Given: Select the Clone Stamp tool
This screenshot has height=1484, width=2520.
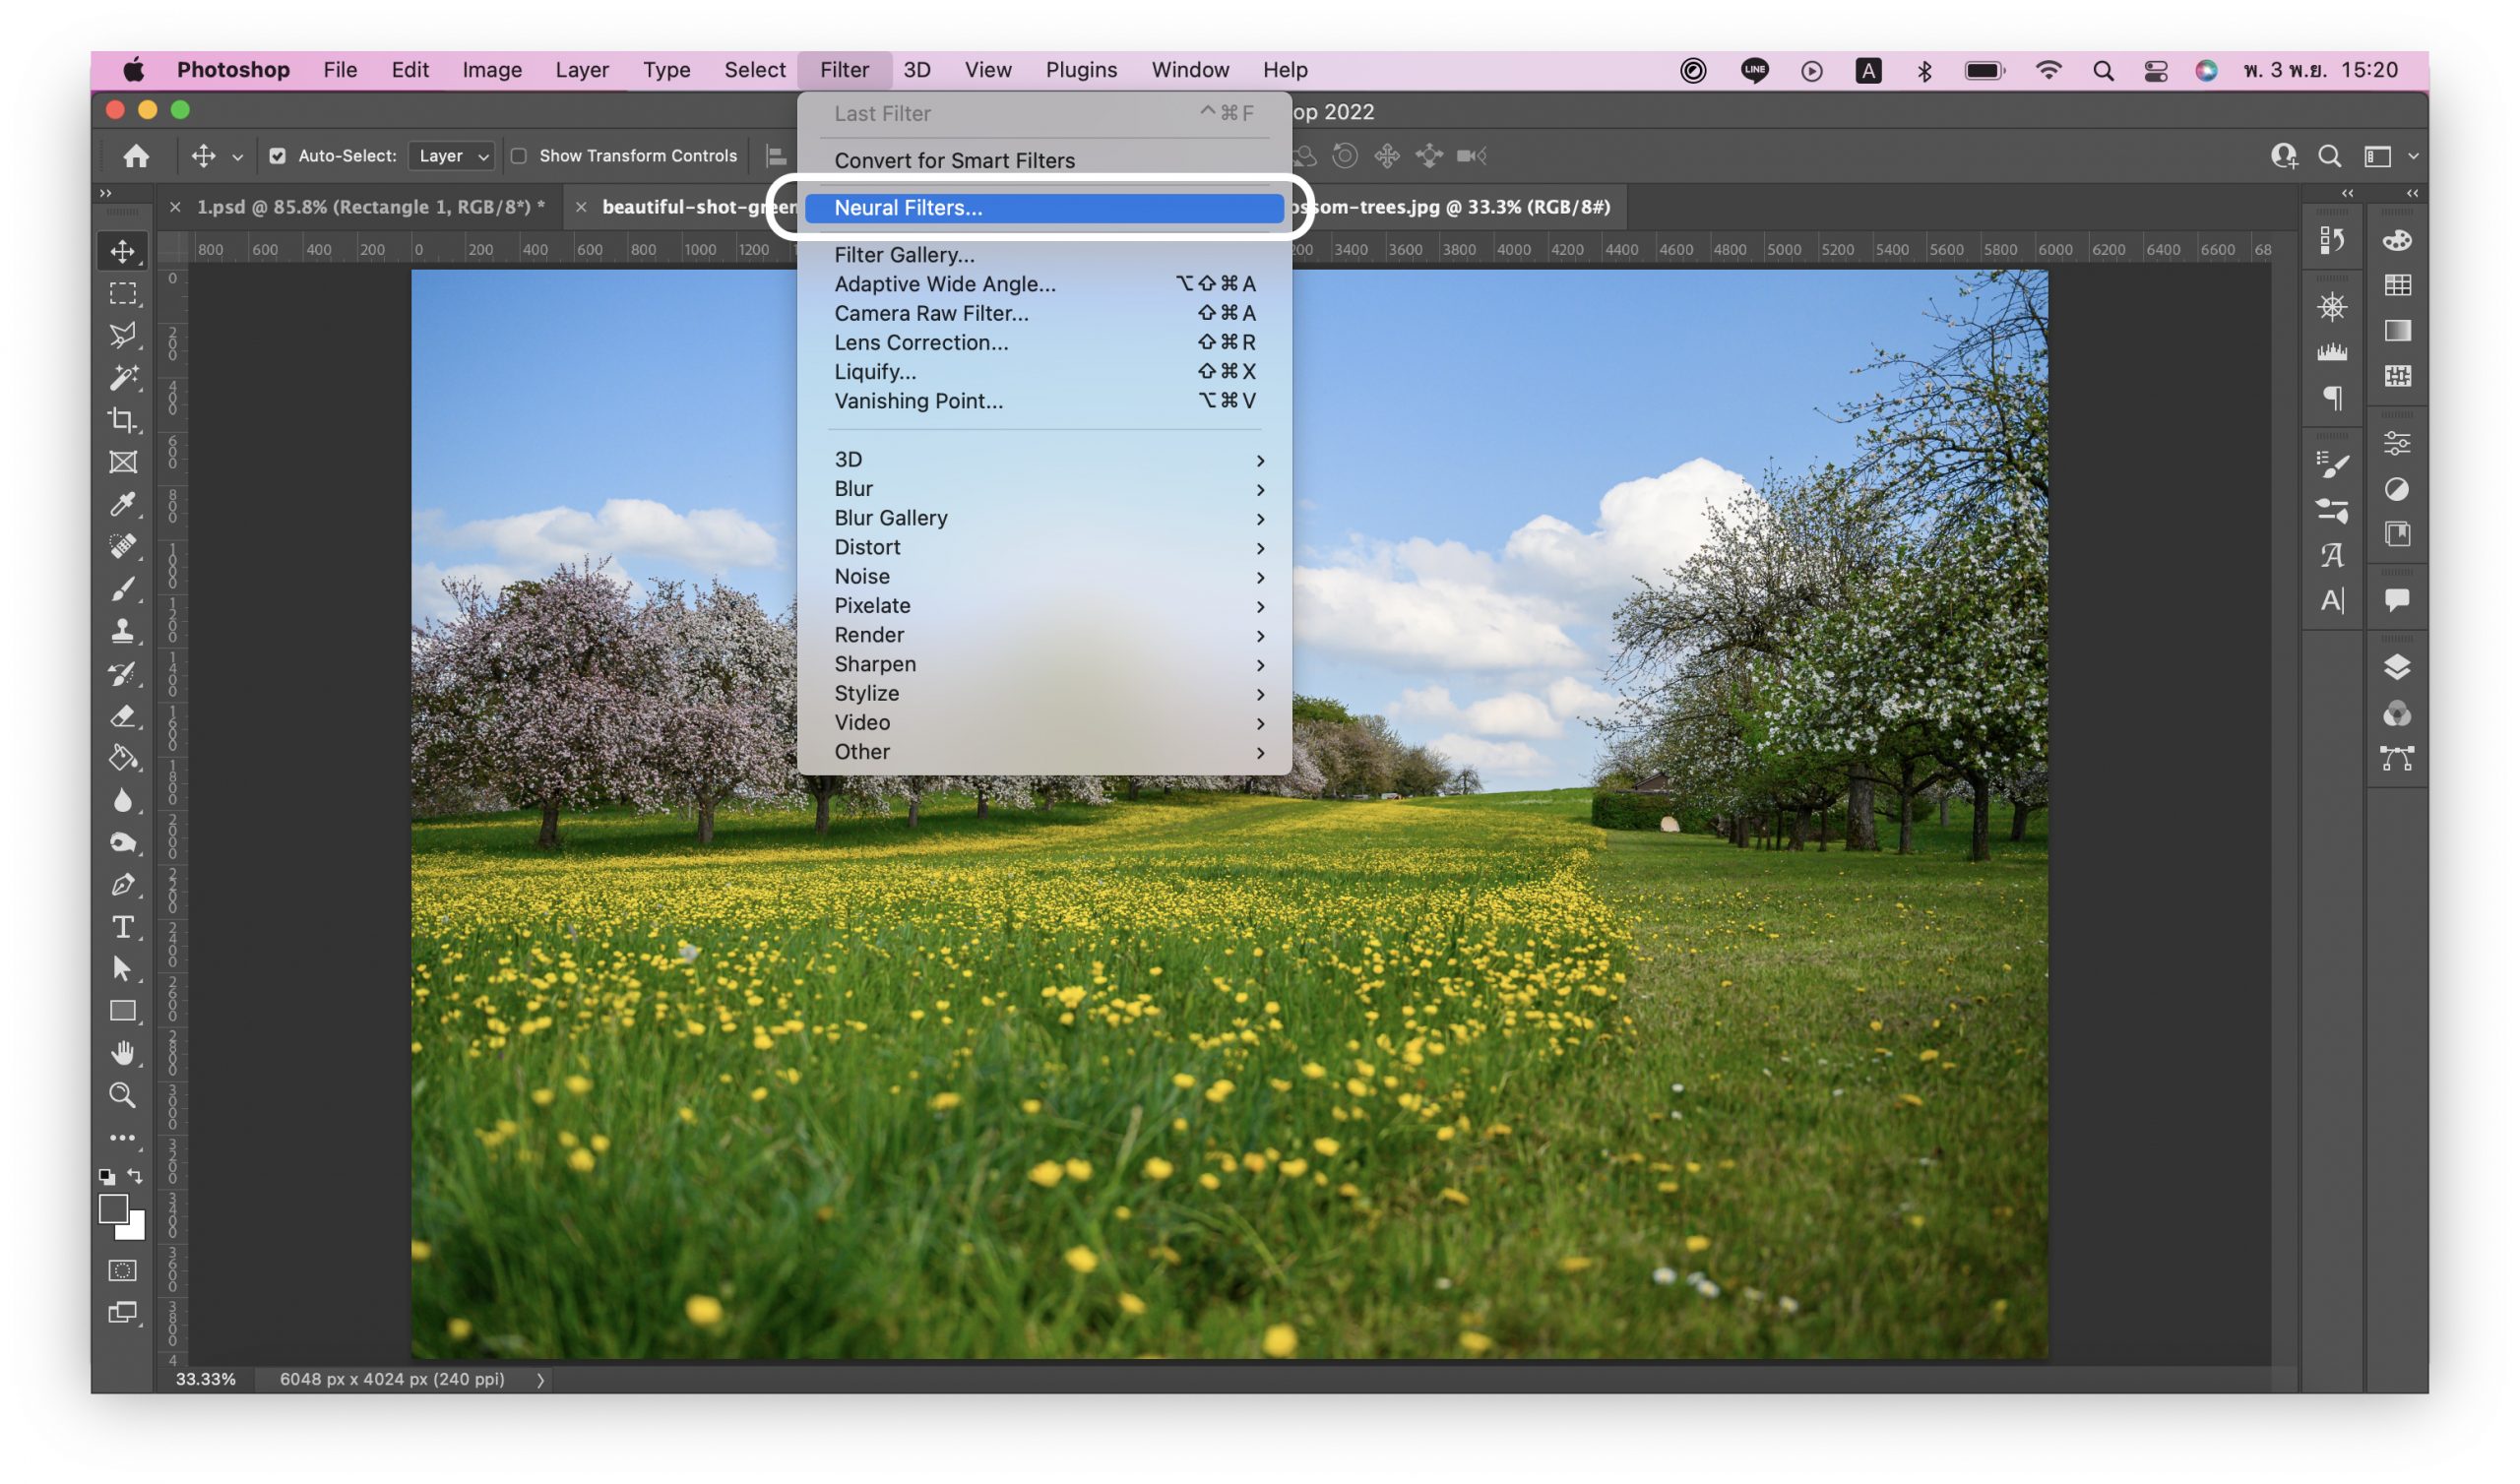Looking at the screenshot, I should point(123,631).
